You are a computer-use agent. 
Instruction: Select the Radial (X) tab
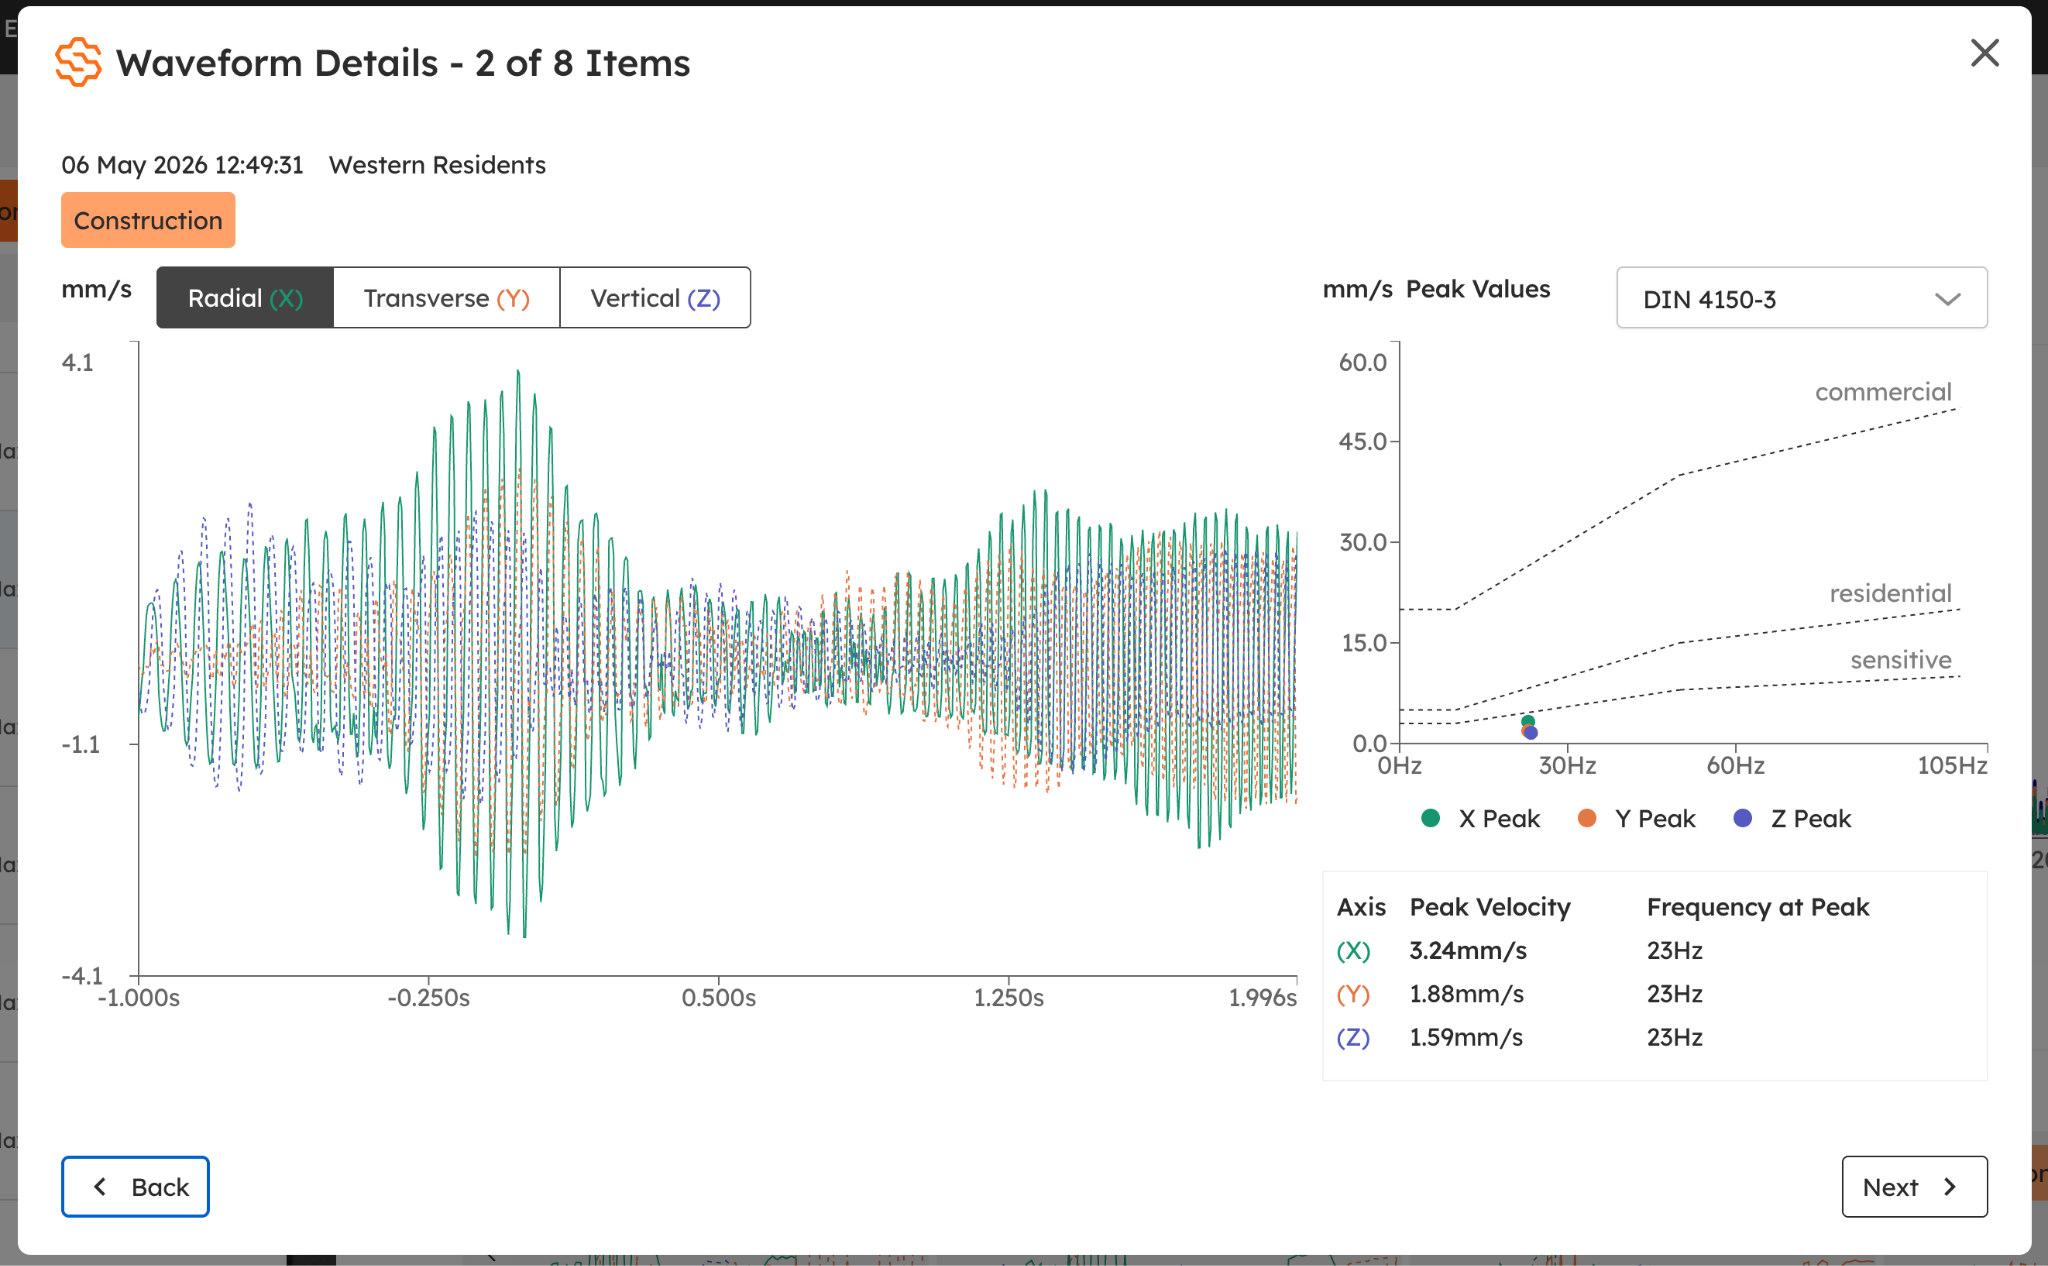[245, 298]
